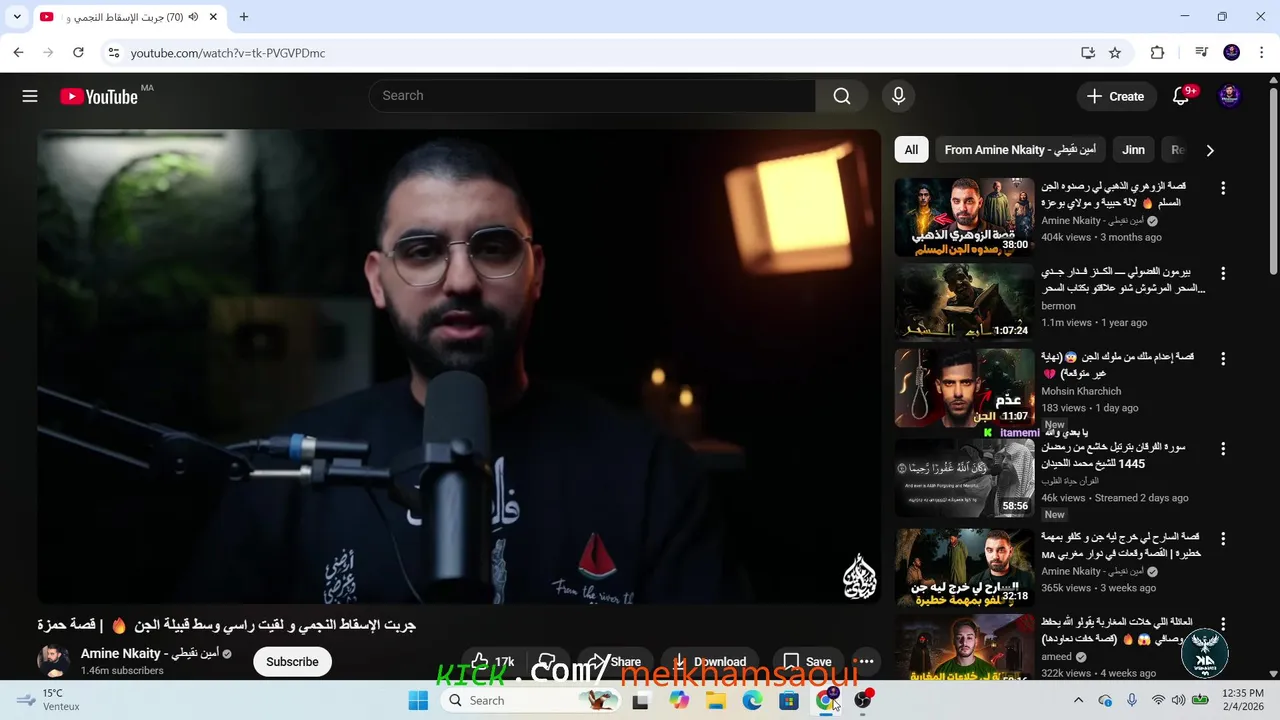Viewport: 1280px width, 720px height.
Task: Open the 32:18 Amine Nkaity thumbnail
Action: 964,568
